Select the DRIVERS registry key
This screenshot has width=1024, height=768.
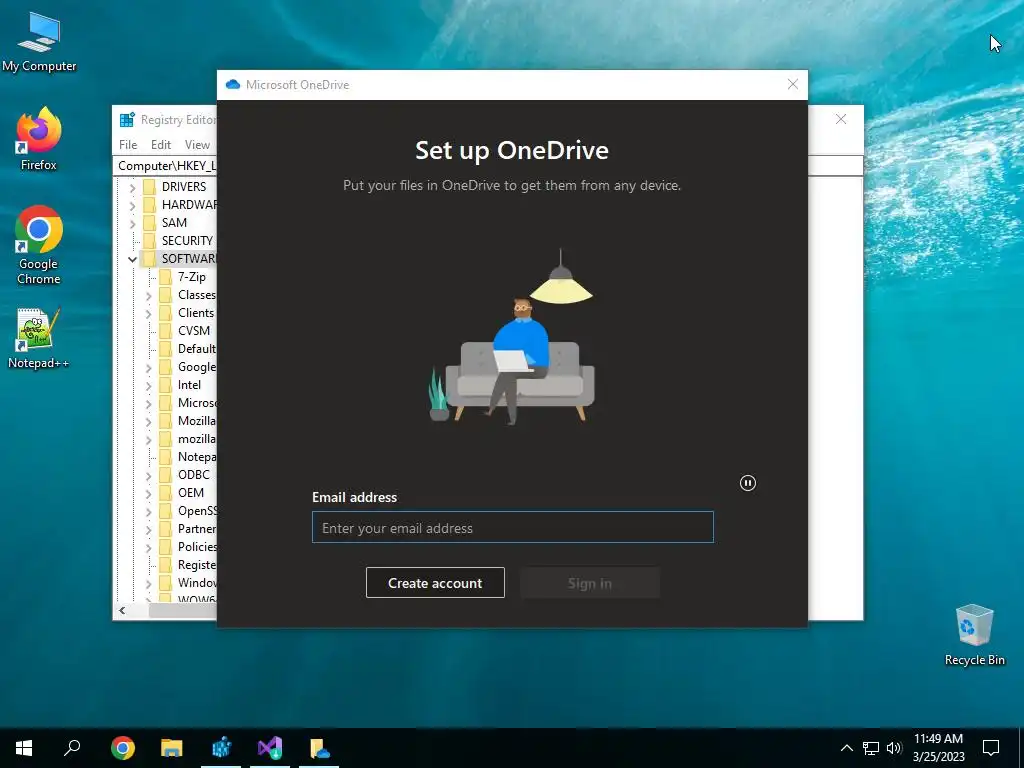(184, 187)
